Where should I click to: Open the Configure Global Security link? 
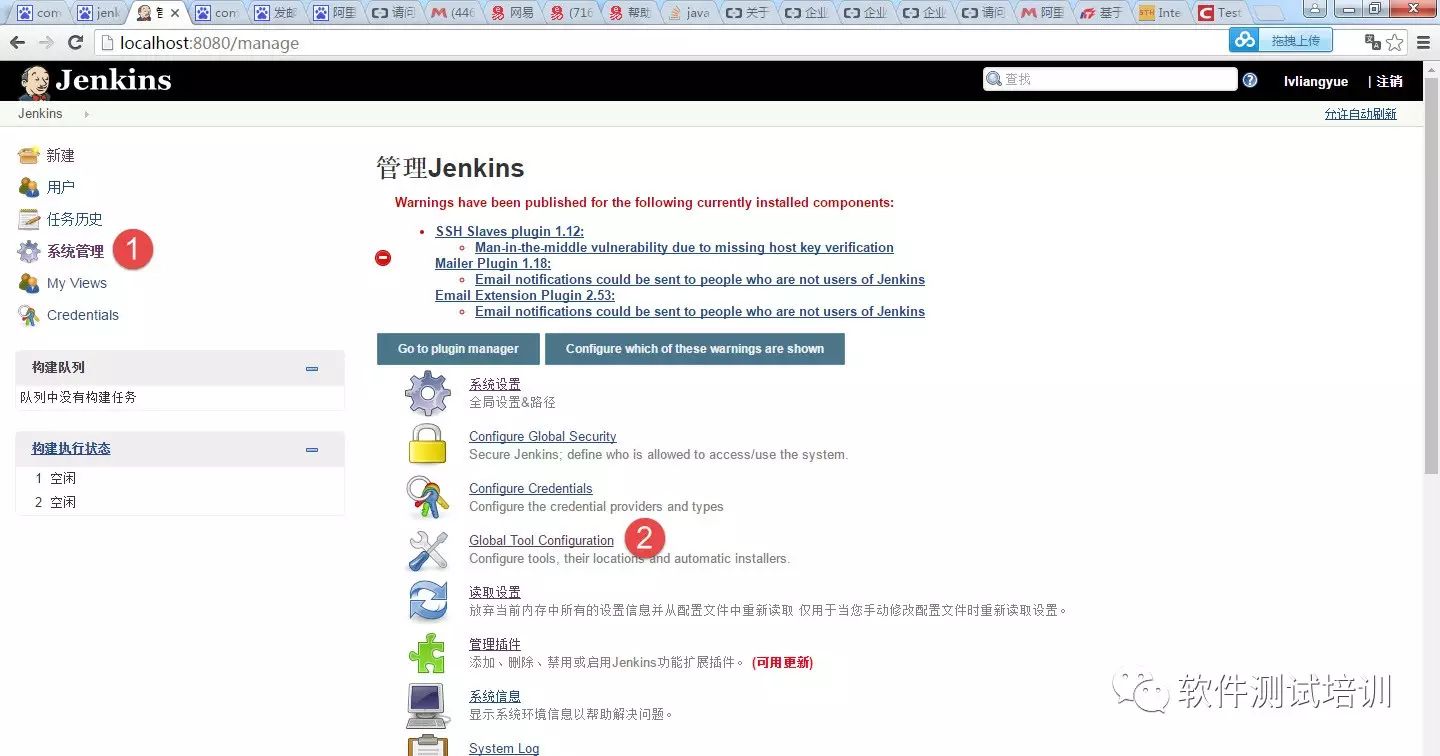[543, 436]
